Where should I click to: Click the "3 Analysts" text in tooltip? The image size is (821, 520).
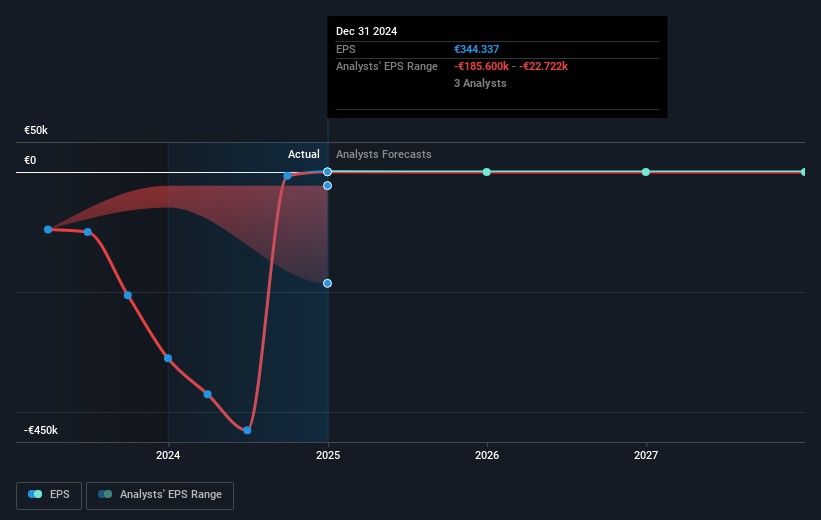(480, 84)
